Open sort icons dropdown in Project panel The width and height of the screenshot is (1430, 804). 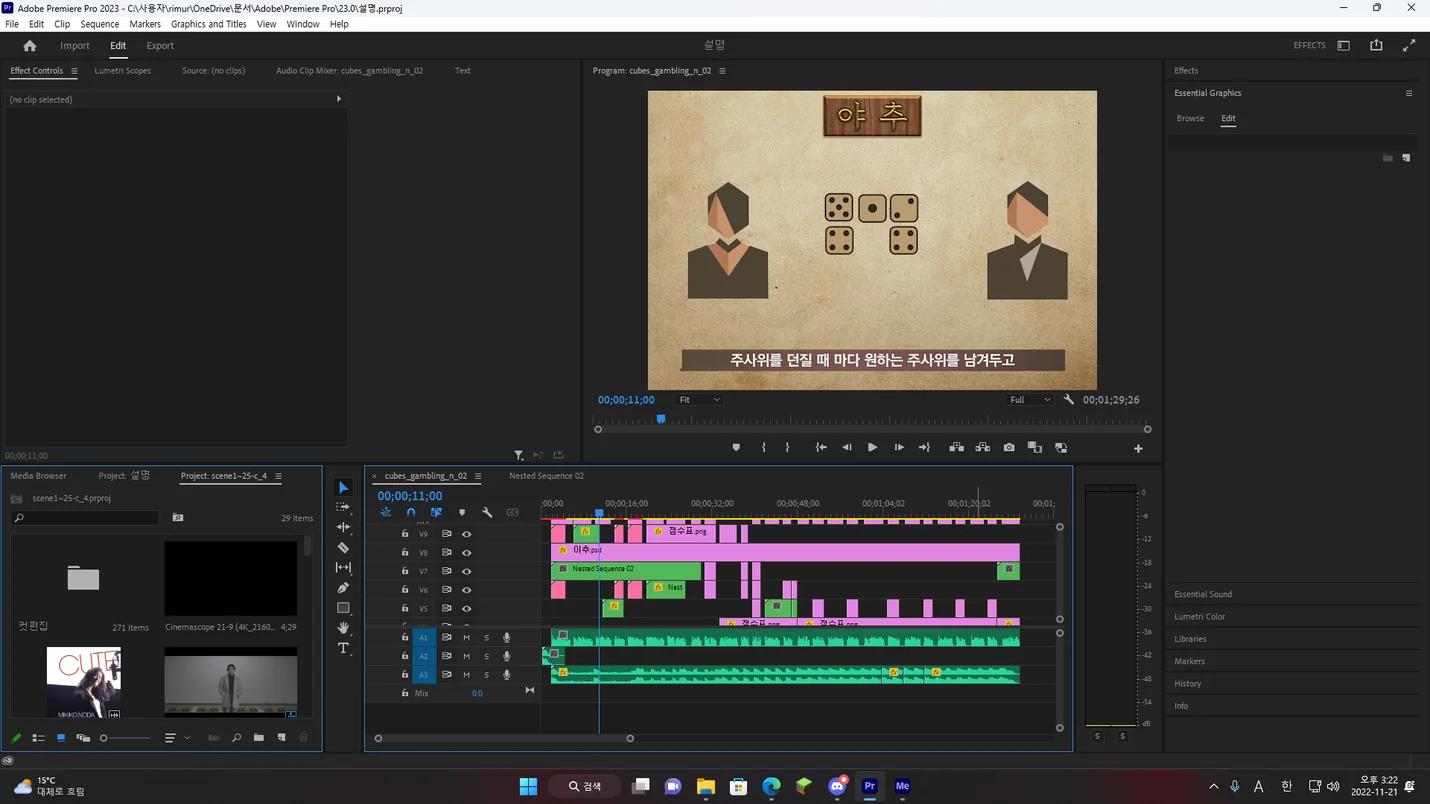pyautogui.click(x=176, y=738)
